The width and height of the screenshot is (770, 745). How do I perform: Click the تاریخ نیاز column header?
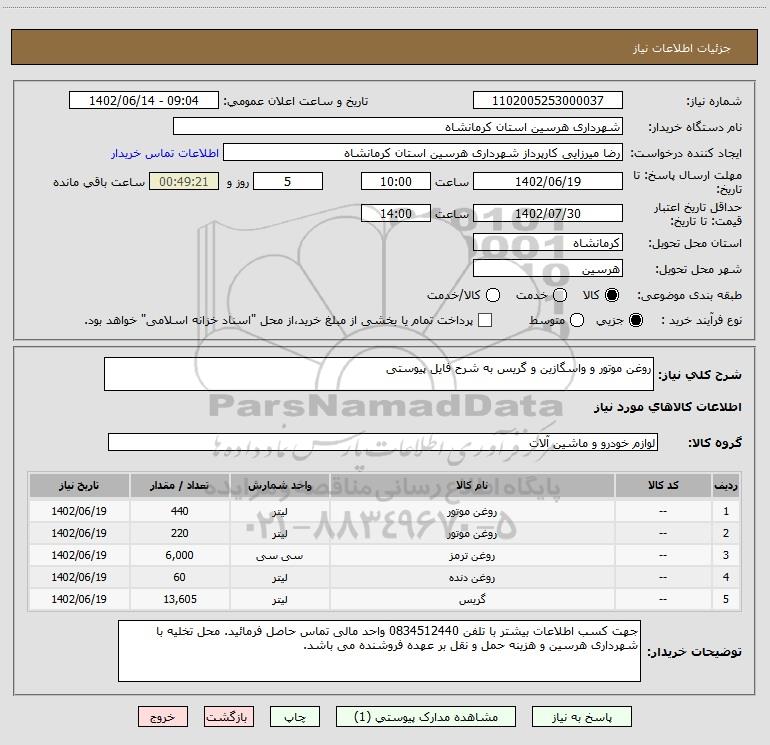coord(79,485)
